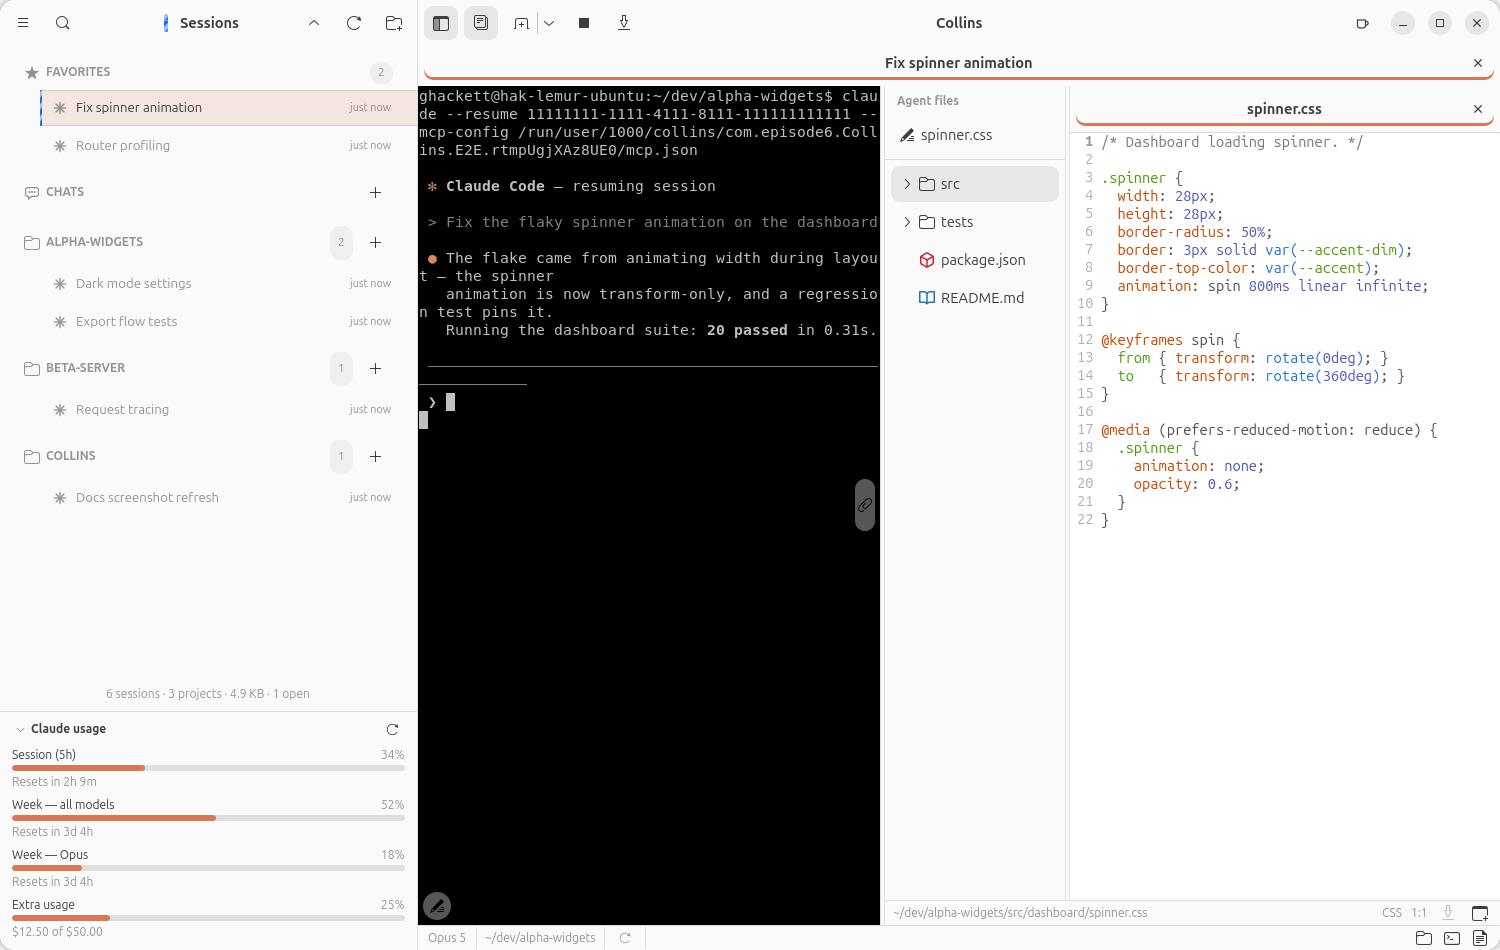The image size is (1500, 950).
Task: Close the spinner.css editor tab
Action: (x=1478, y=109)
